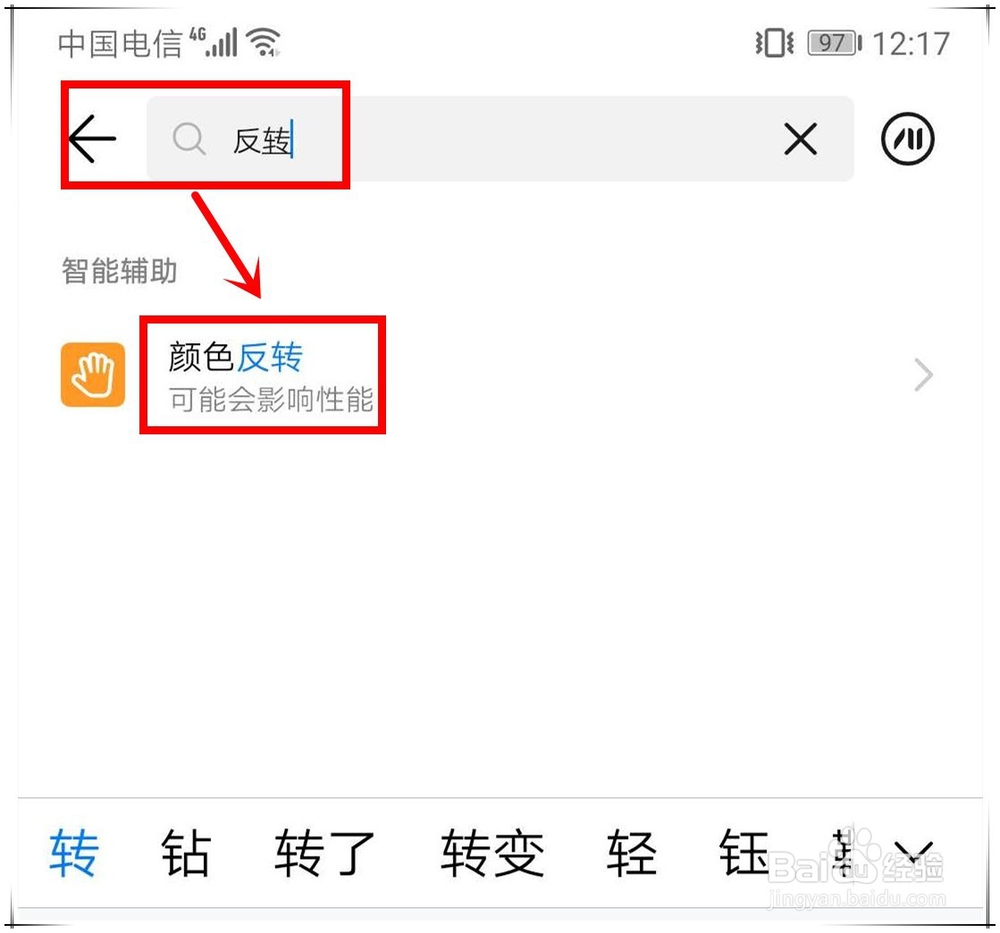Click the magnifier icon in search box
The width and height of the screenshot is (1000, 933).
click(x=189, y=139)
